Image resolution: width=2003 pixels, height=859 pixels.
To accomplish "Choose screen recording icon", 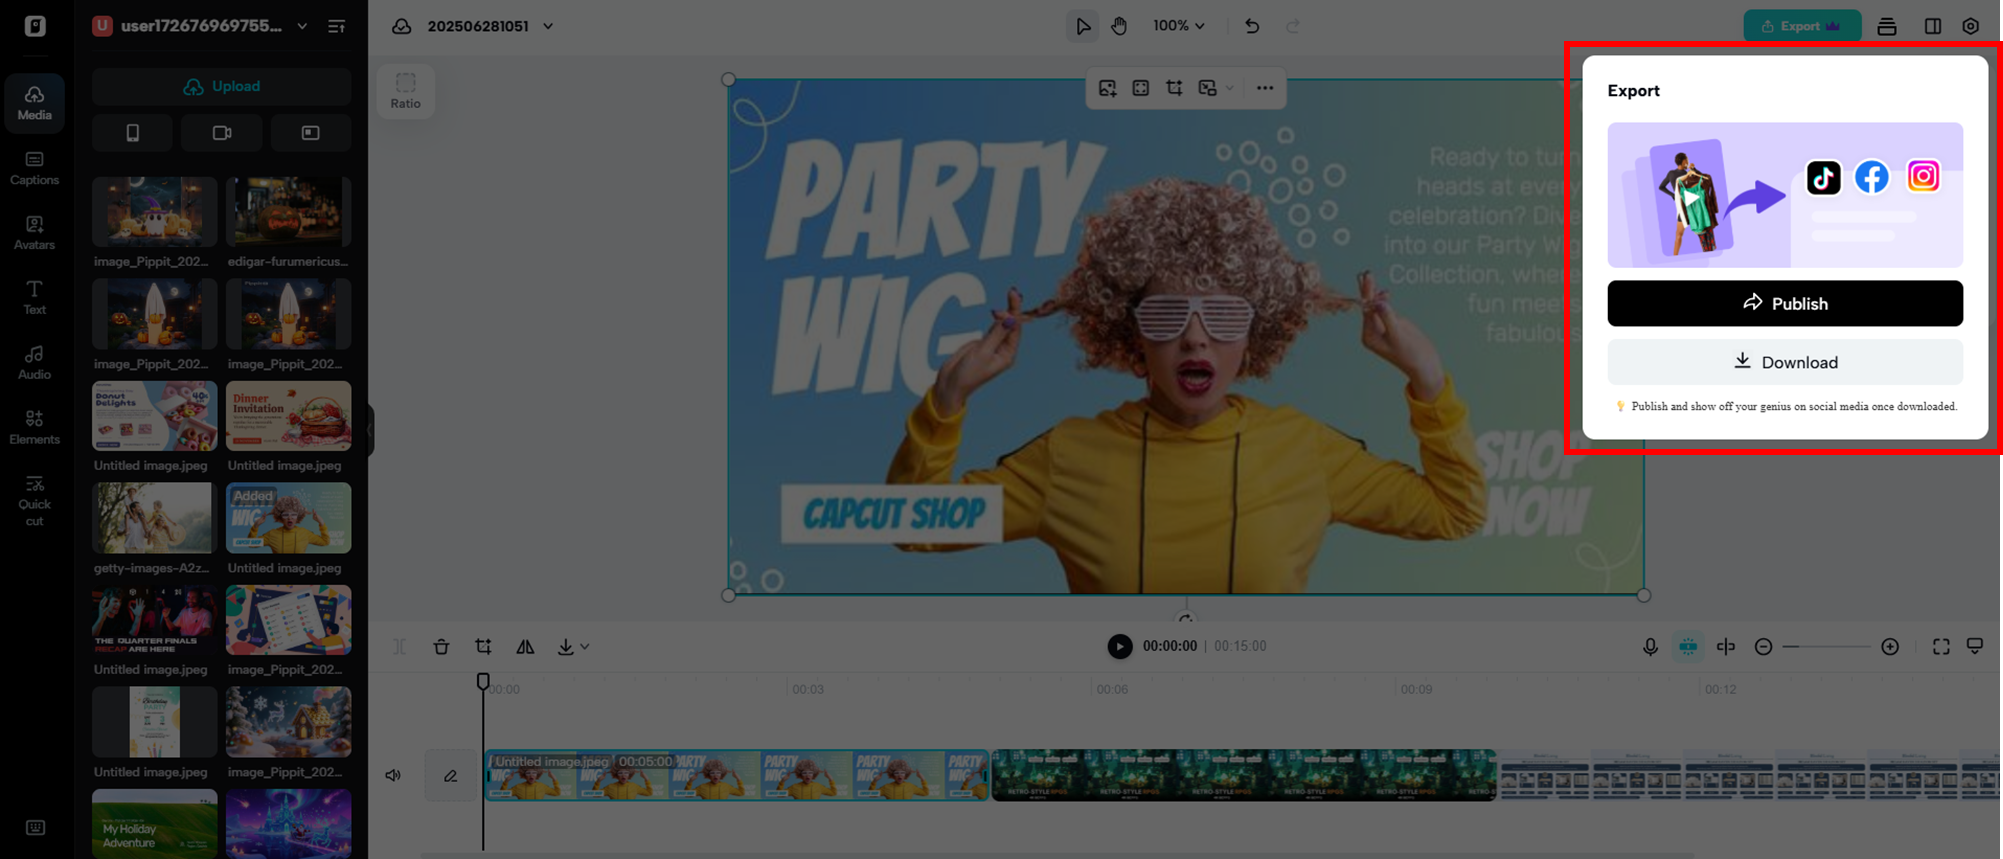I will (x=311, y=133).
